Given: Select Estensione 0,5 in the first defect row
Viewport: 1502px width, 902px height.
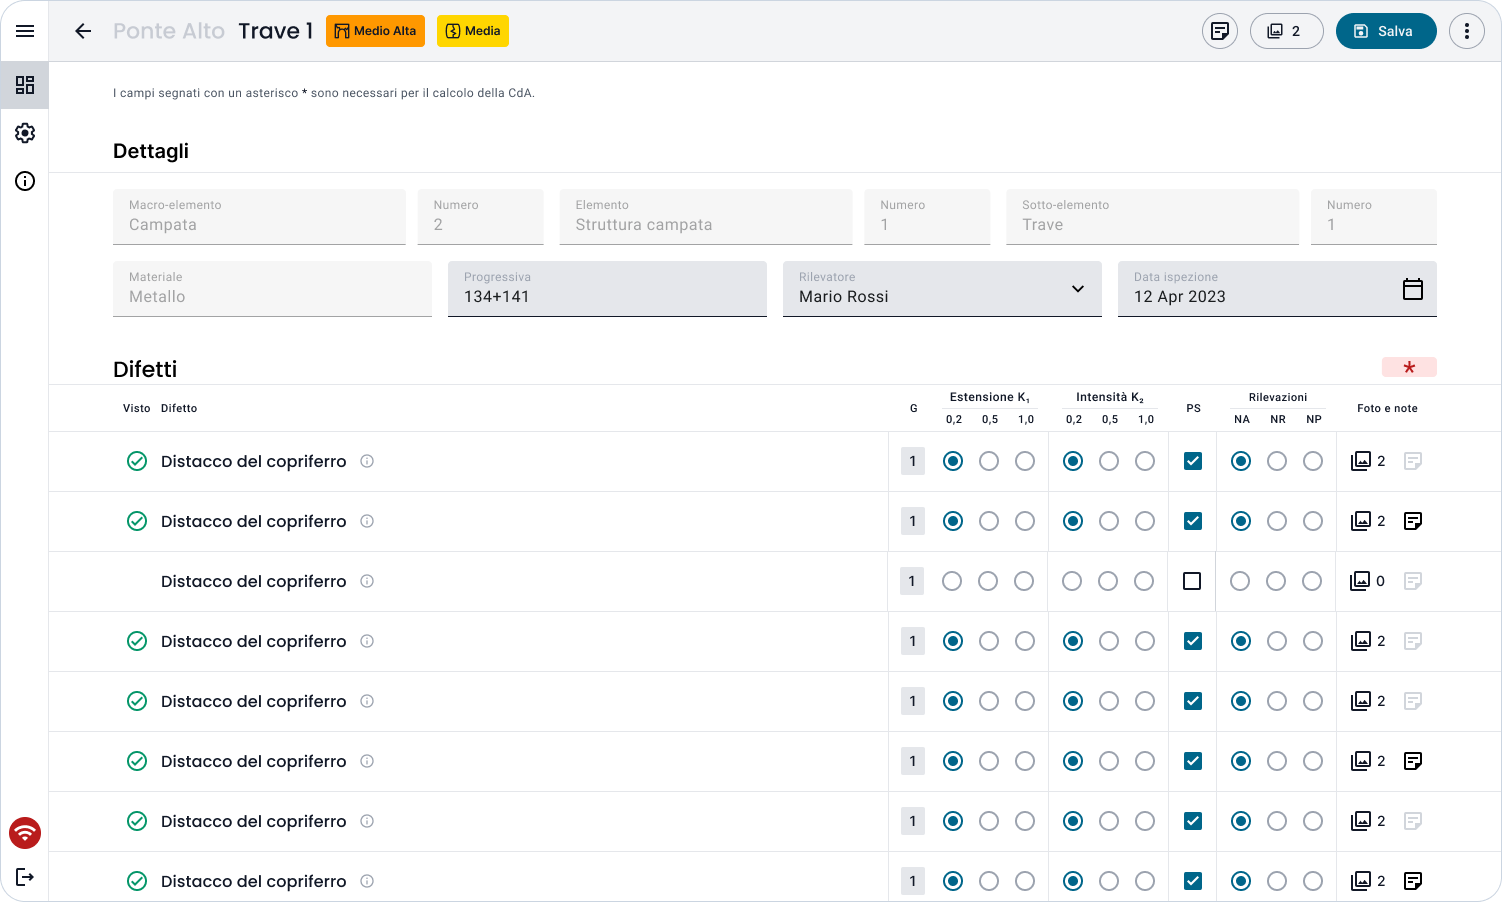Looking at the screenshot, I should [x=989, y=461].
